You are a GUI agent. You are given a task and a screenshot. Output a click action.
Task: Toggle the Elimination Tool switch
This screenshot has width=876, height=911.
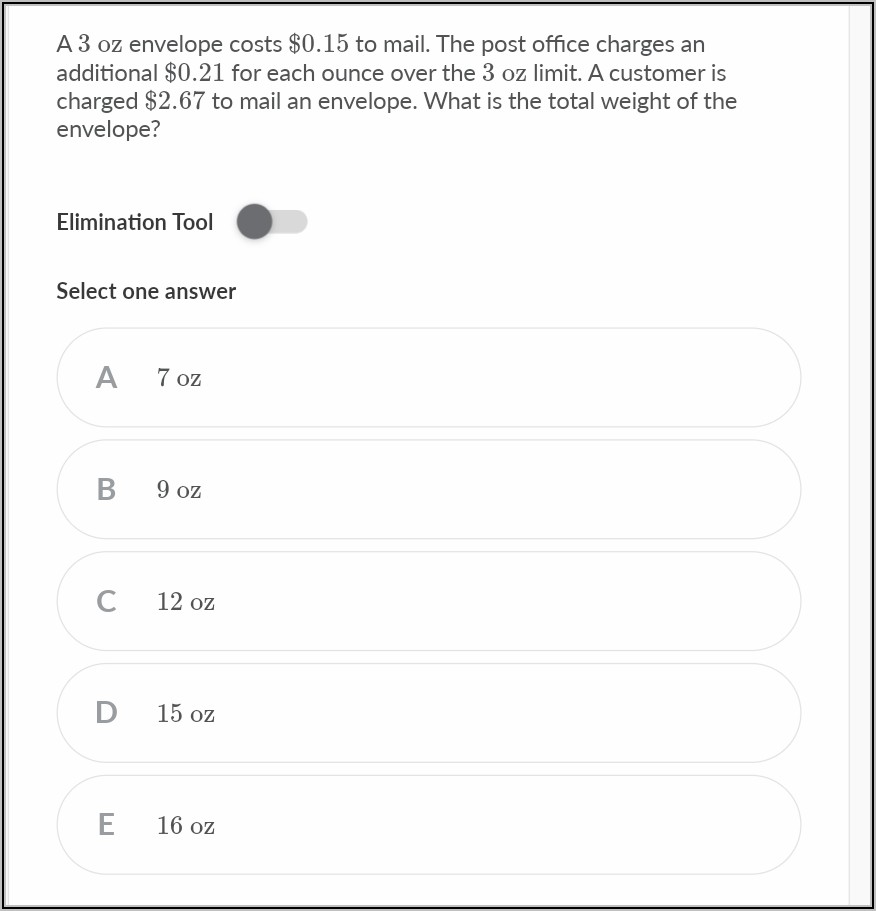pos(271,222)
